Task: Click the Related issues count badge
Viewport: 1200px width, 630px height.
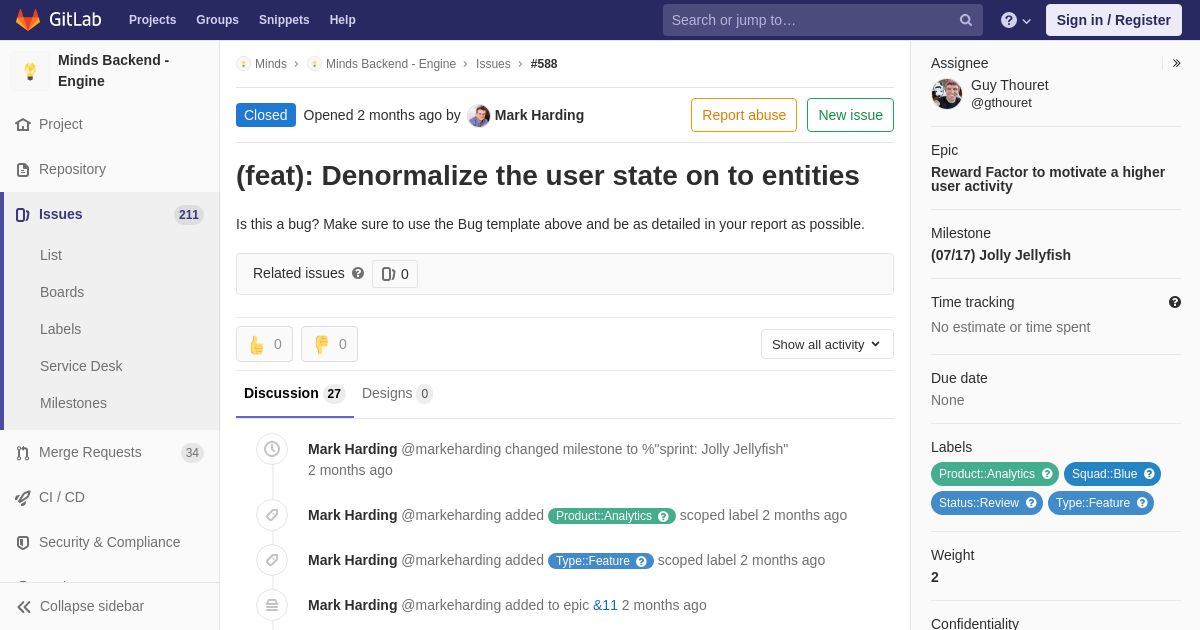Action: (395, 274)
